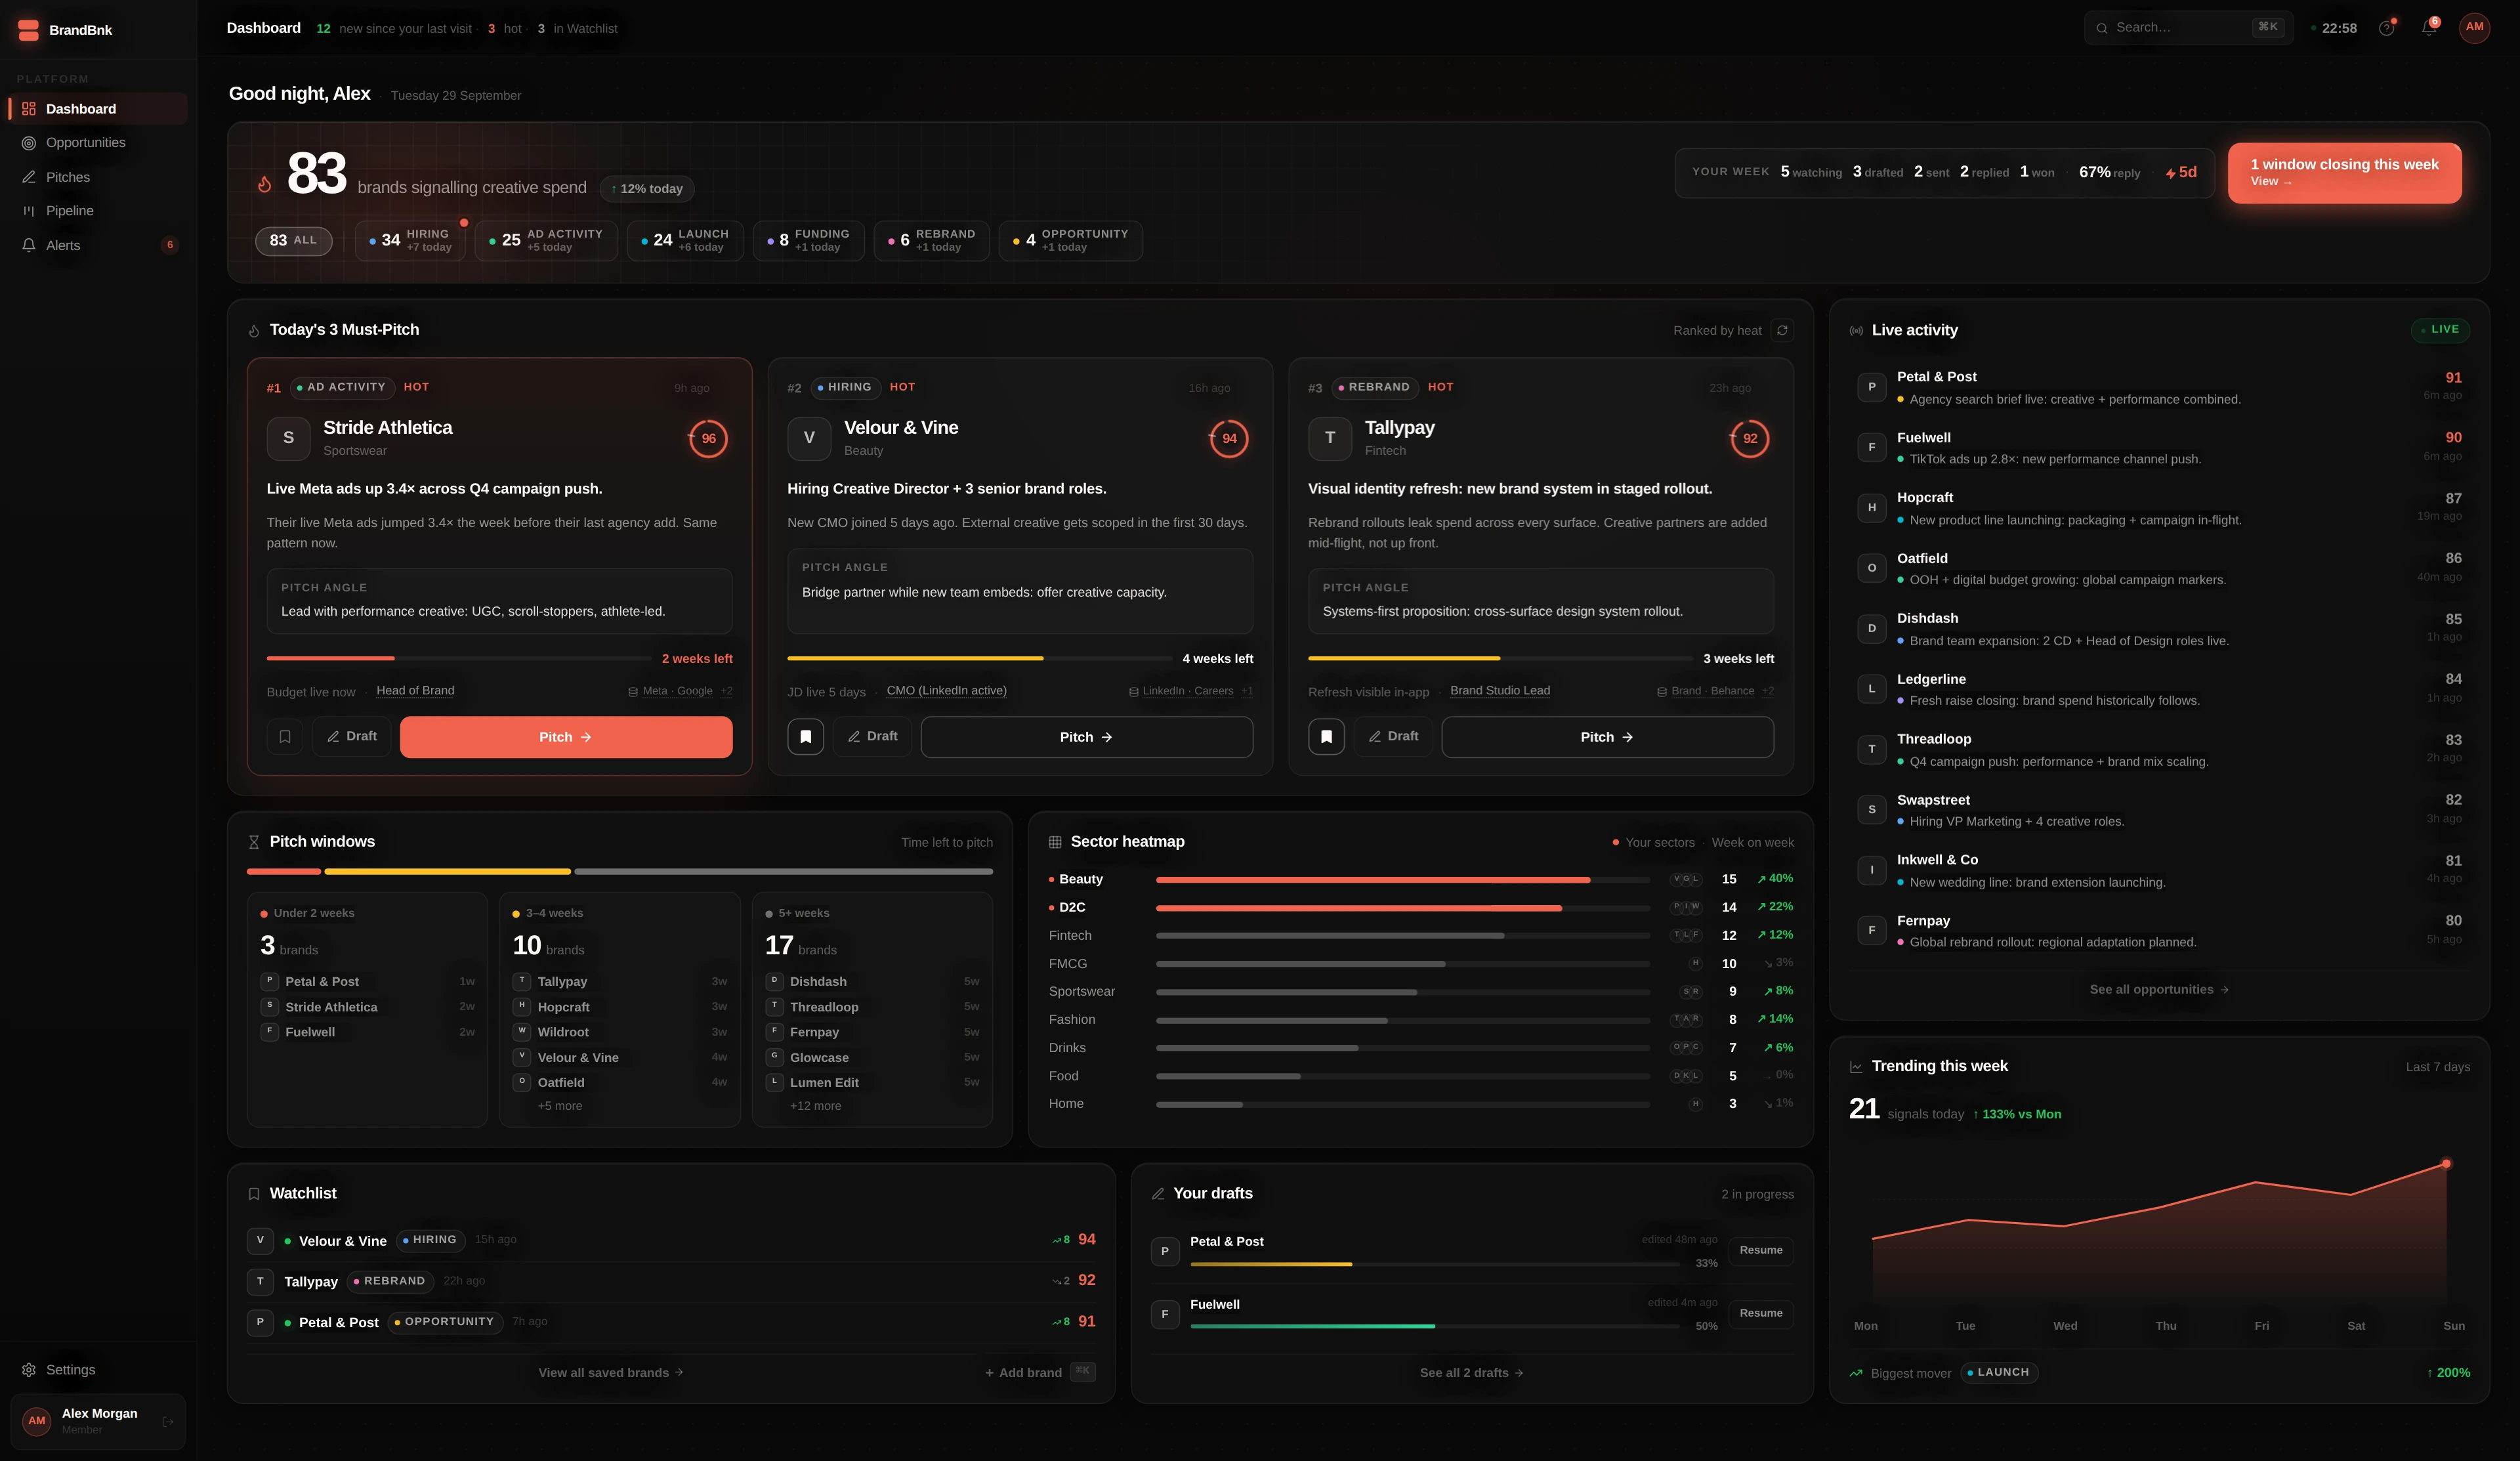Screen dimensions: 2520x1461
Task: Click the Live activity broadcast icon
Action: point(1856,331)
